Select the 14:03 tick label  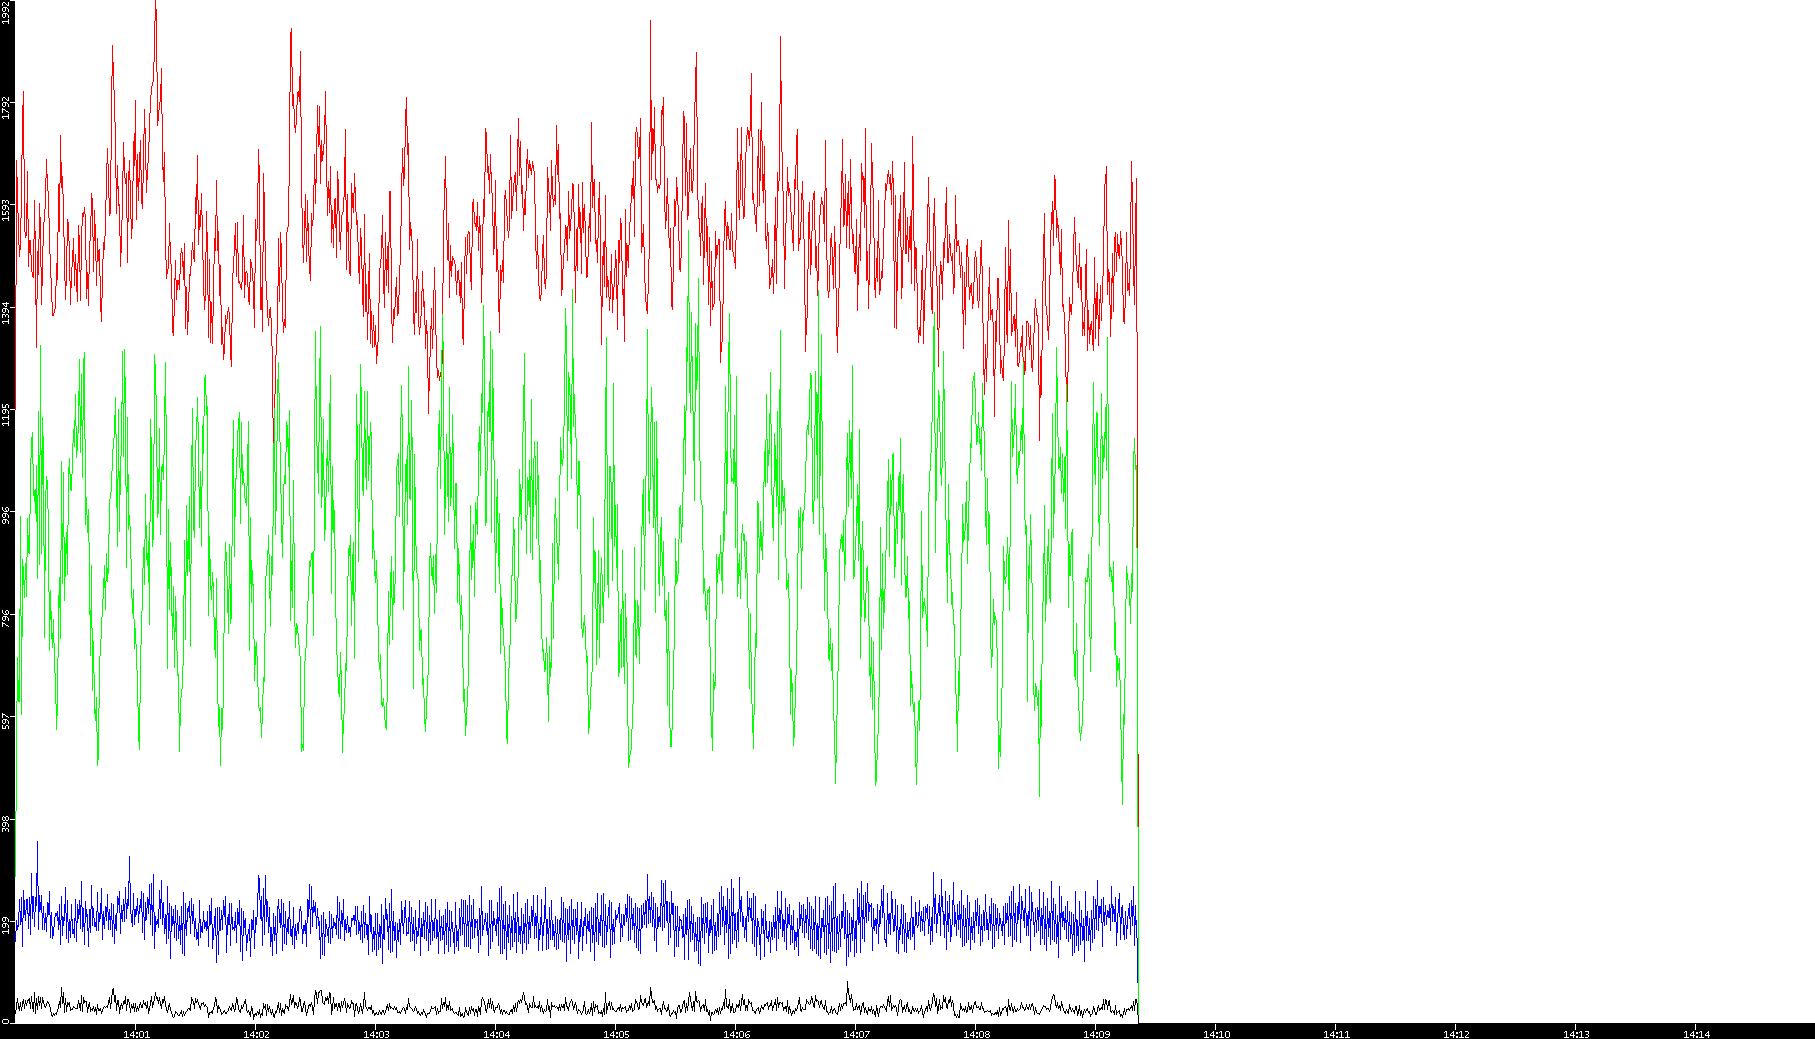pyautogui.click(x=376, y=1034)
